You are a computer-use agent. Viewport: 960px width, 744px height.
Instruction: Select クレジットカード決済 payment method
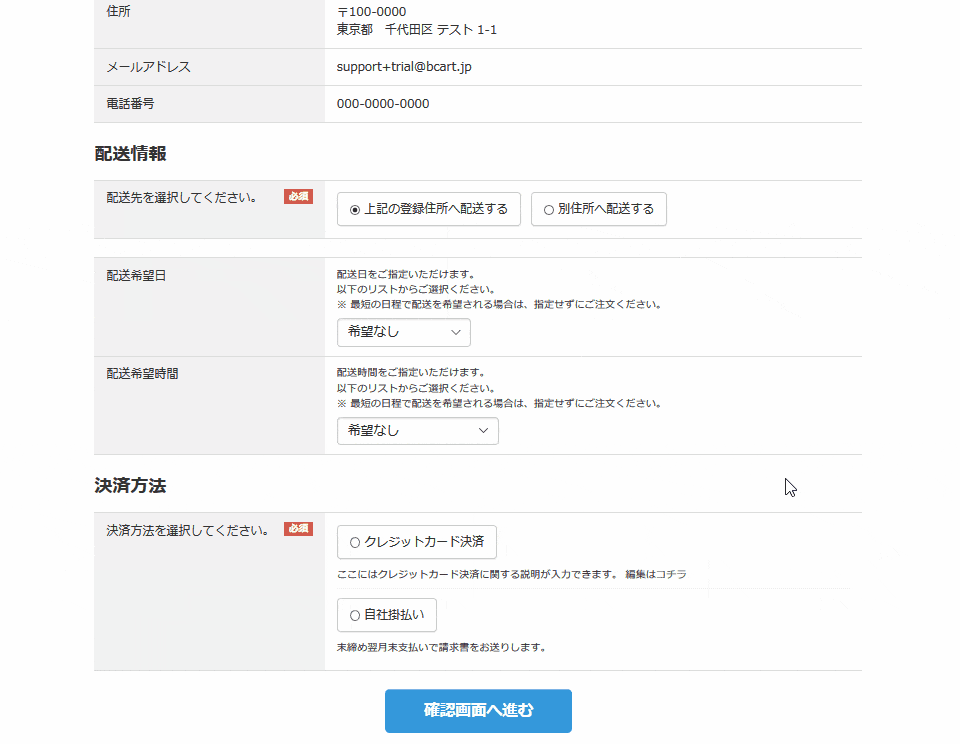pyautogui.click(x=416, y=542)
